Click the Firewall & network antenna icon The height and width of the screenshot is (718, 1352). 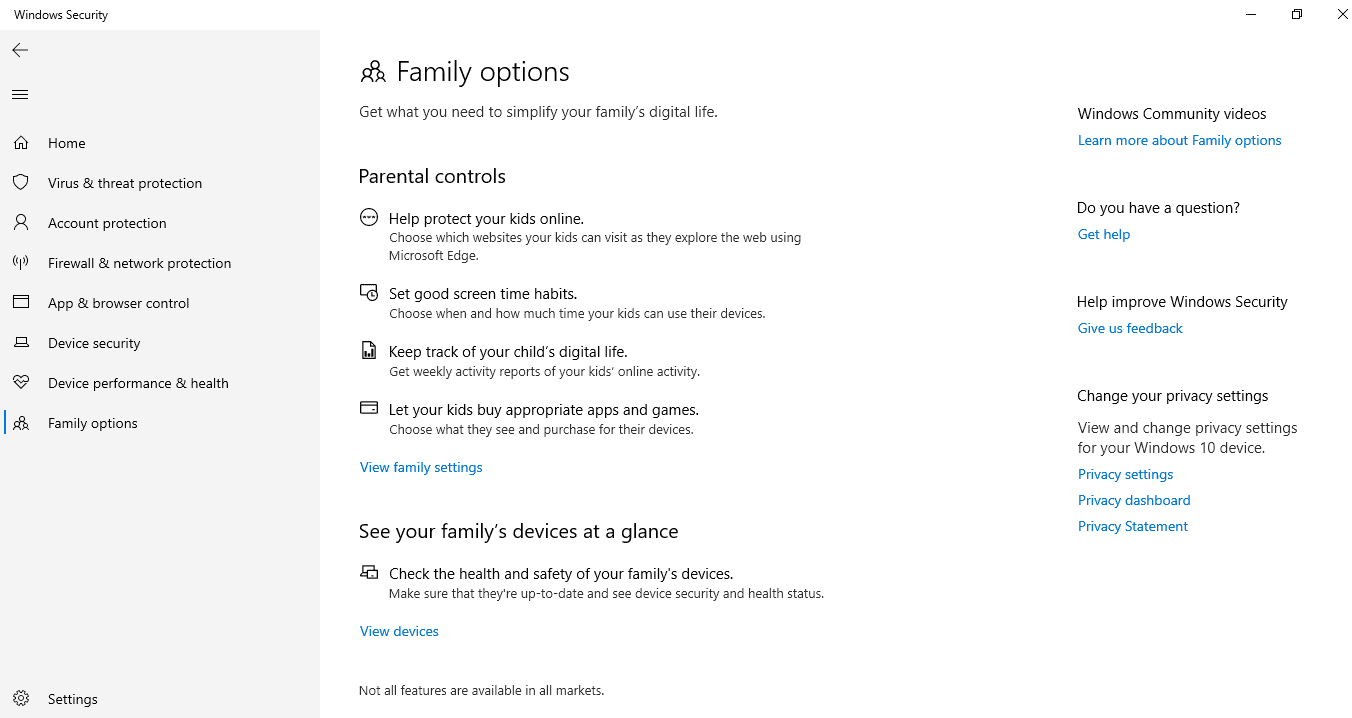point(20,263)
